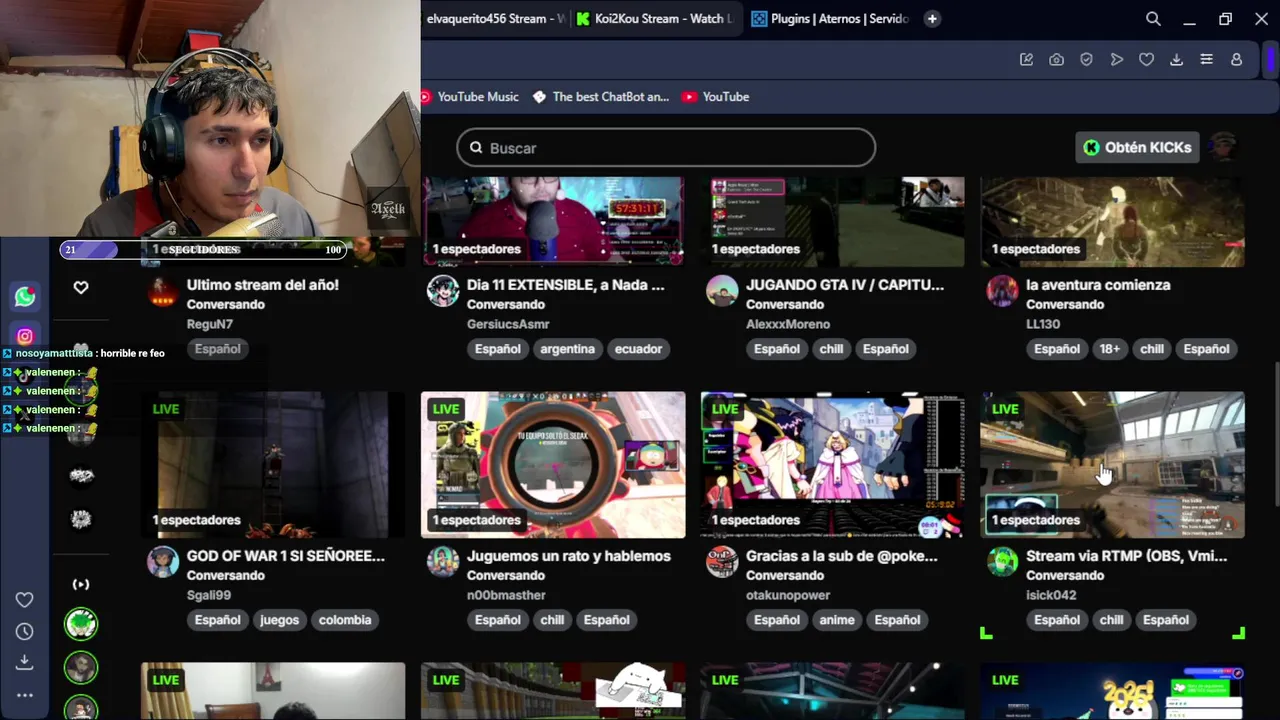The width and height of the screenshot is (1280, 720).
Task: Open stream GOD OF WAR 1 SI SEÑOREE
Action: pos(286,556)
